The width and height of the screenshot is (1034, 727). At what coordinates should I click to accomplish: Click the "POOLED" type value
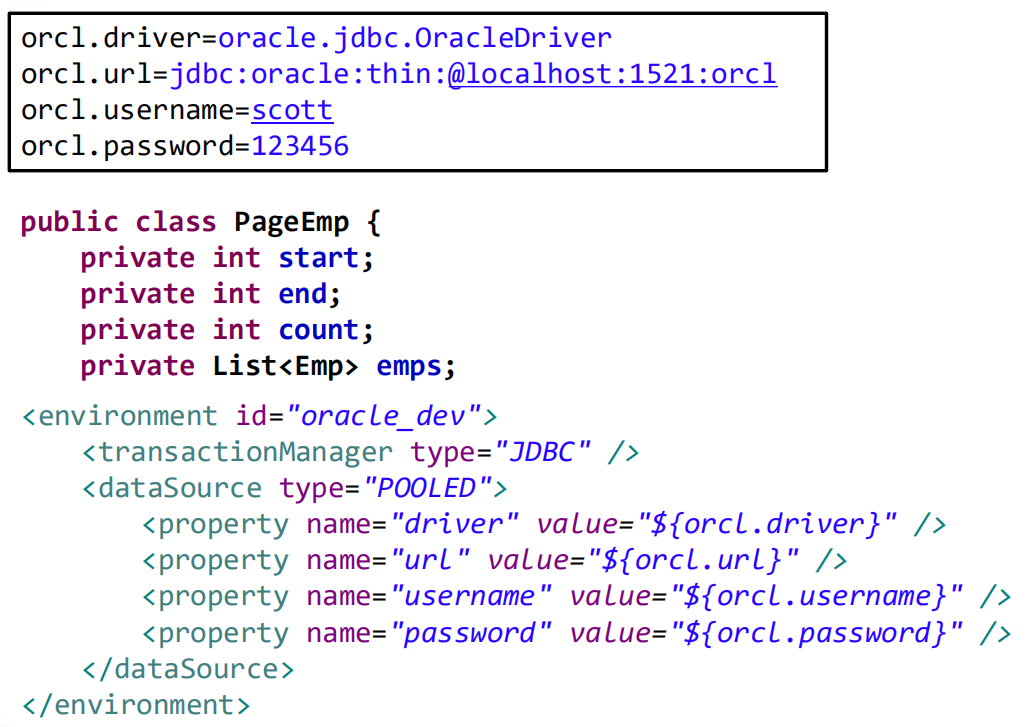click(427, 489)
